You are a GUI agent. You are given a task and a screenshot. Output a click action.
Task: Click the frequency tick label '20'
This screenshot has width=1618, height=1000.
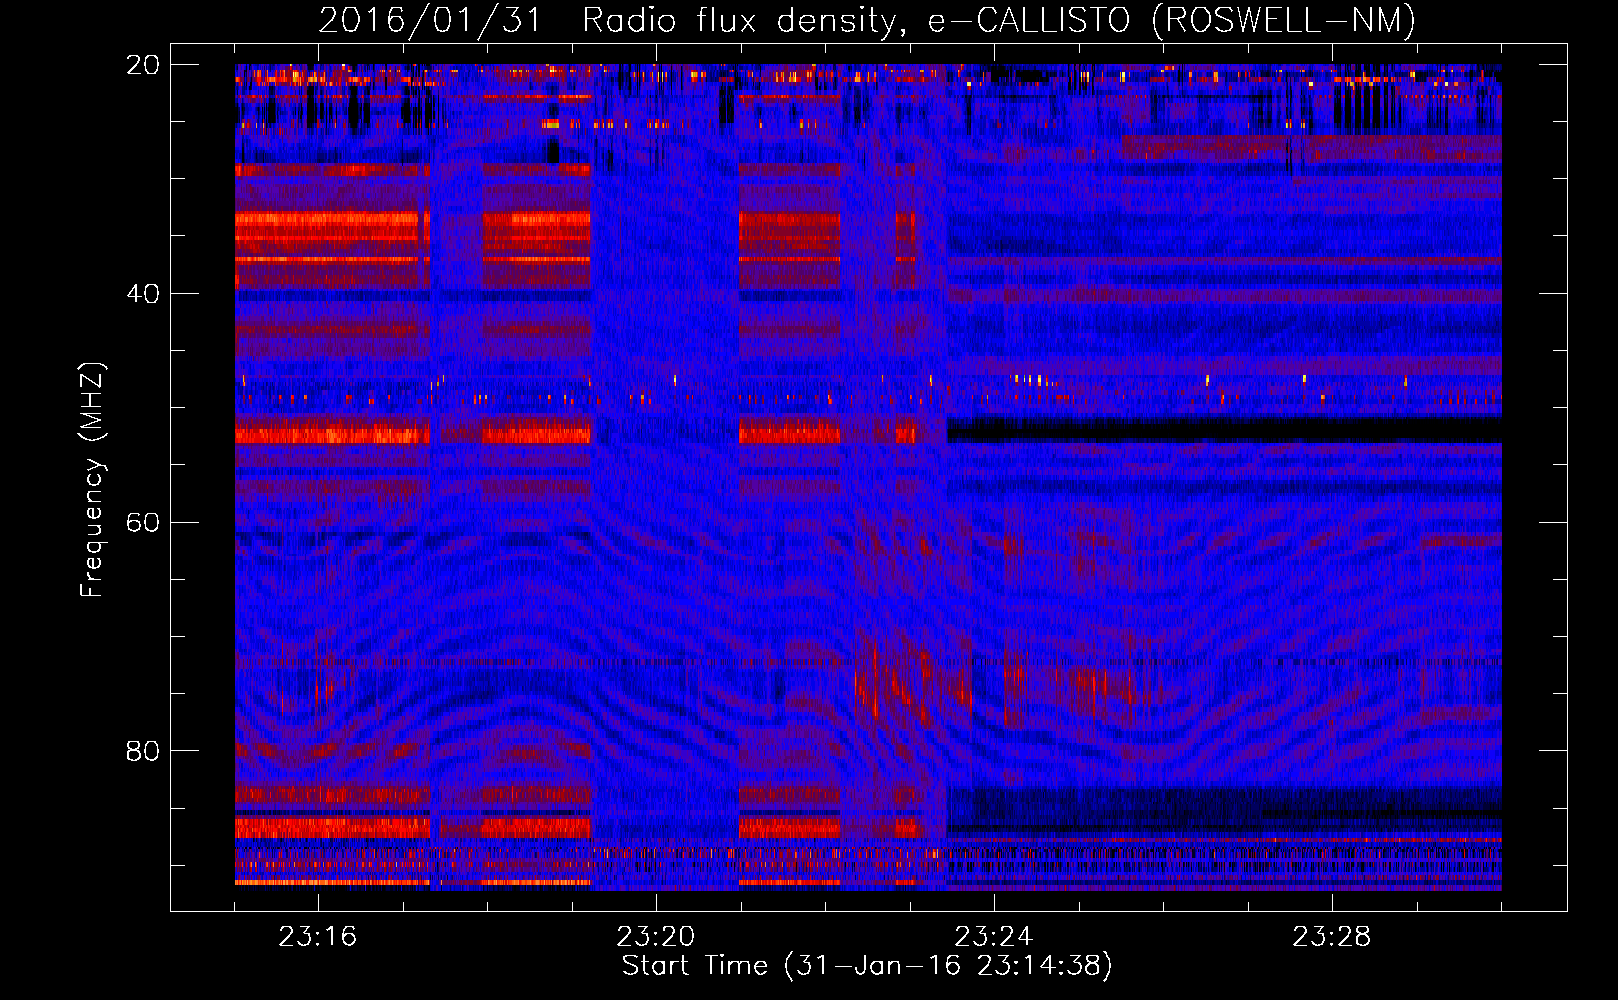tap(142, 65)
